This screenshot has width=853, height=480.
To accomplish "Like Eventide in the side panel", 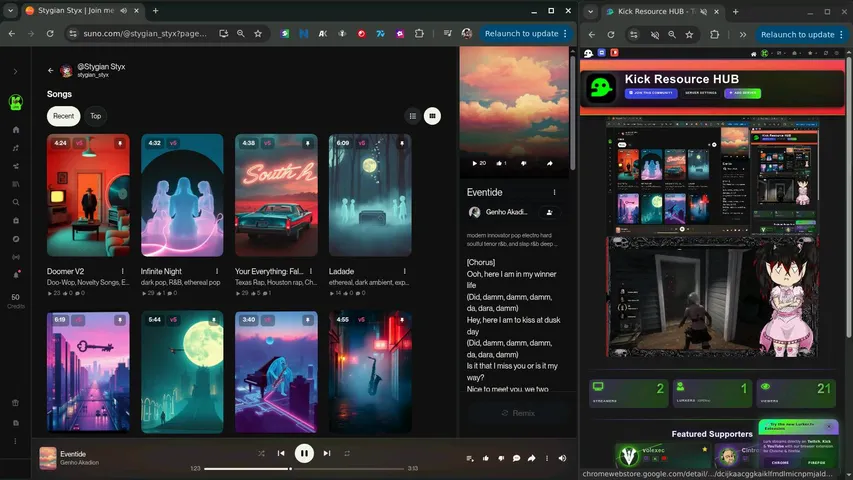I will [501, 163].
